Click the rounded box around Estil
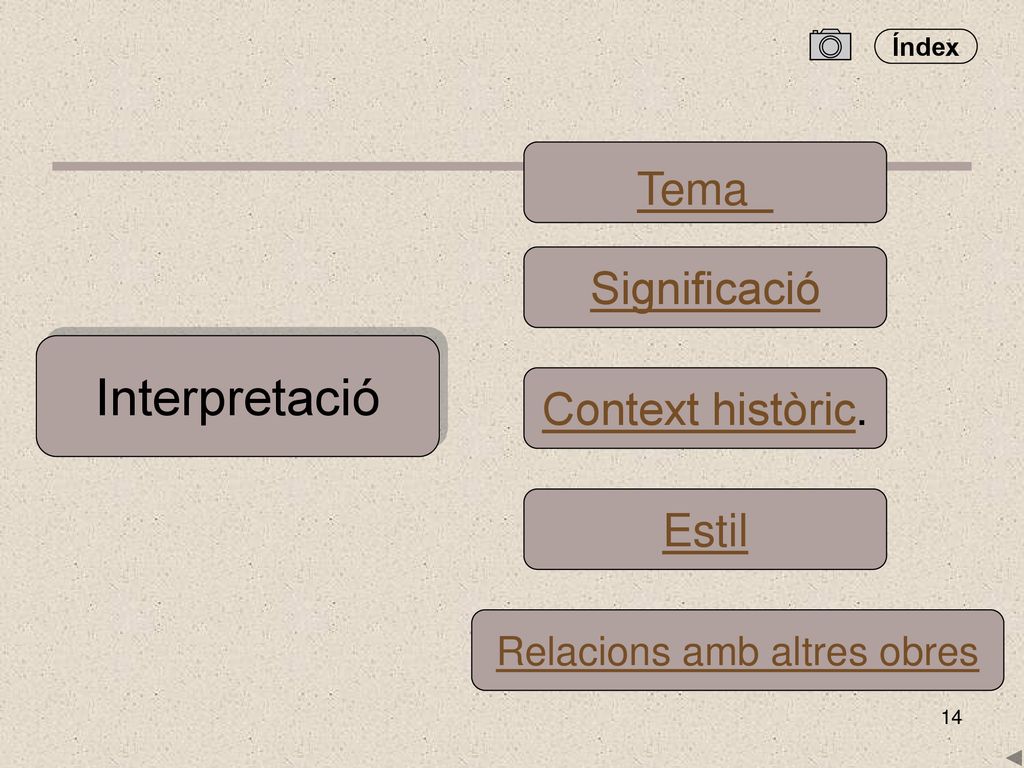1024x768 pixels. point(705,529)
